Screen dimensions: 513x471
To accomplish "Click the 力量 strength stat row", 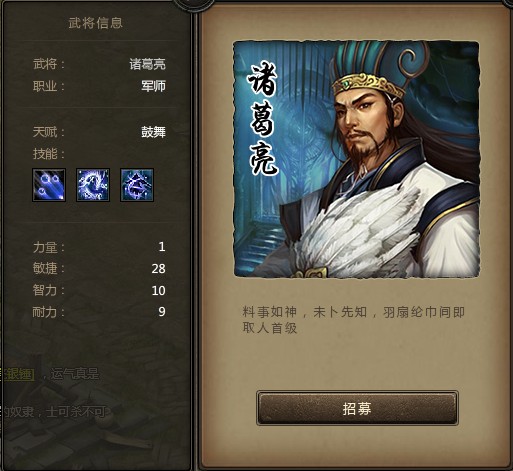I will coord(99,247).
